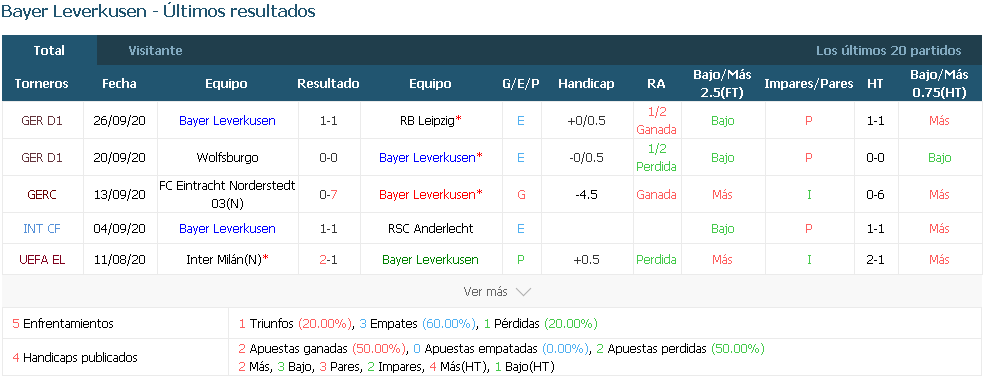986x381 pixels.
Task: Select the Total tab
Action: point(49,50)
